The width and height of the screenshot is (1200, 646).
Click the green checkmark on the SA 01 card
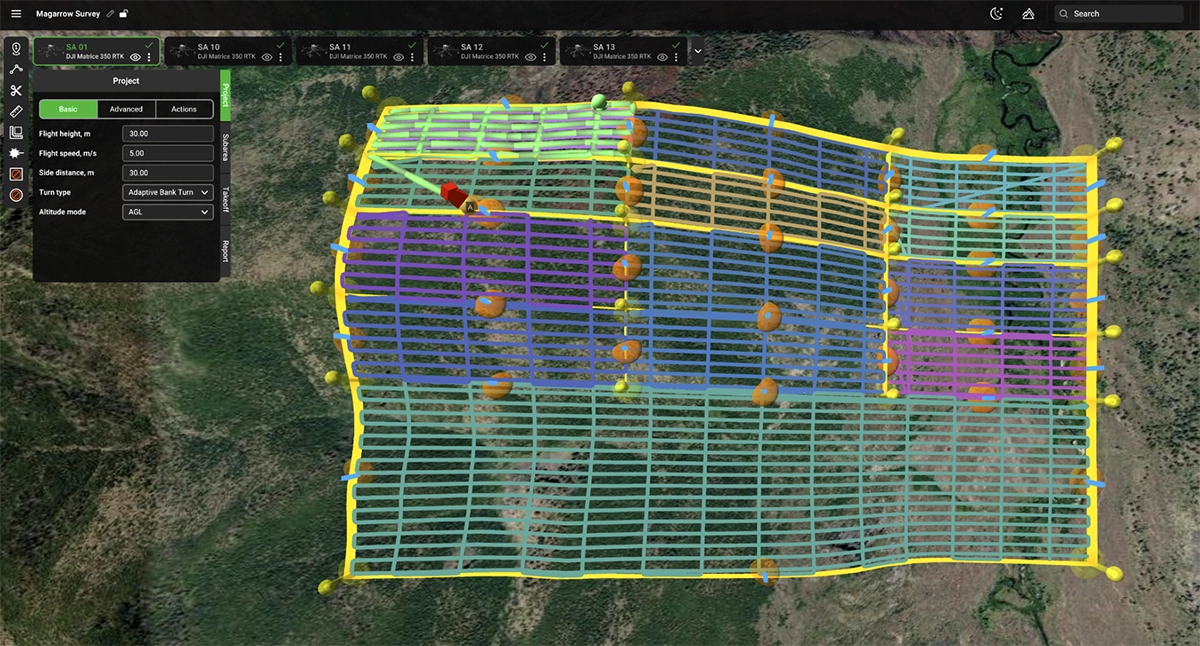[x=149, y=45]
